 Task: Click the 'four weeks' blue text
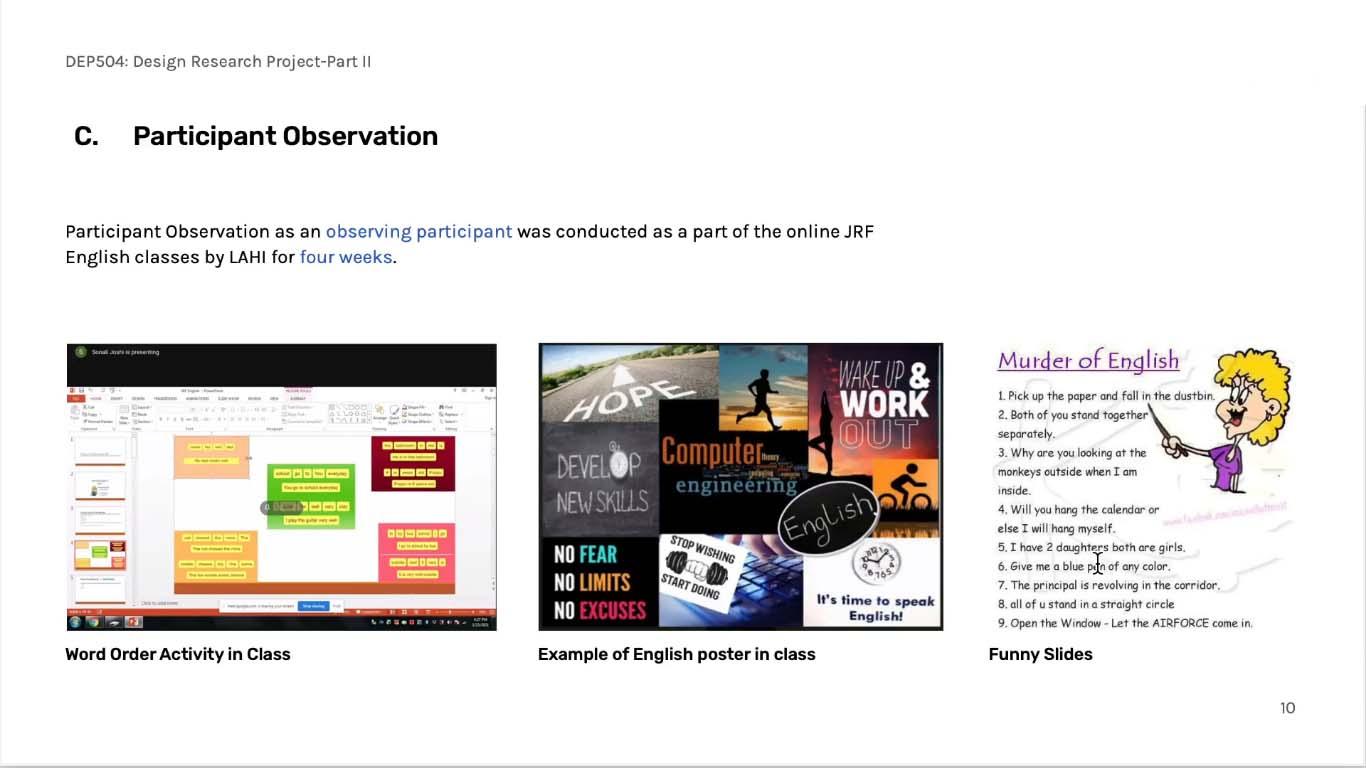tap(345, 257)
